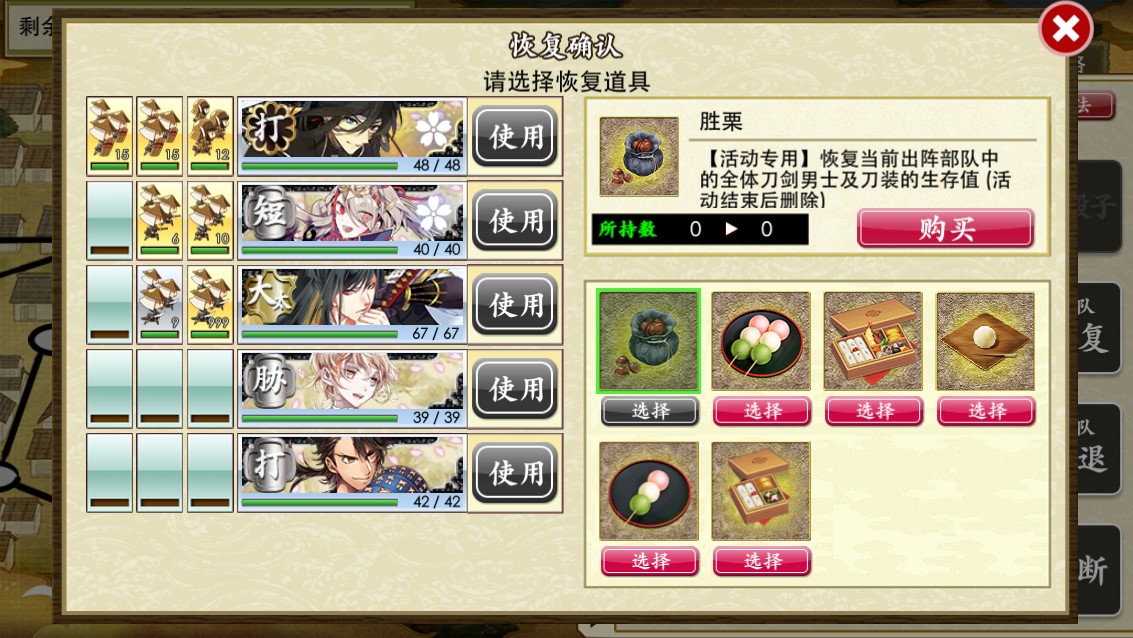The height and width of the screenshot is (638, 1133).
Task: Close the 恢复确认 dialog with red X
Action: 1066,29
